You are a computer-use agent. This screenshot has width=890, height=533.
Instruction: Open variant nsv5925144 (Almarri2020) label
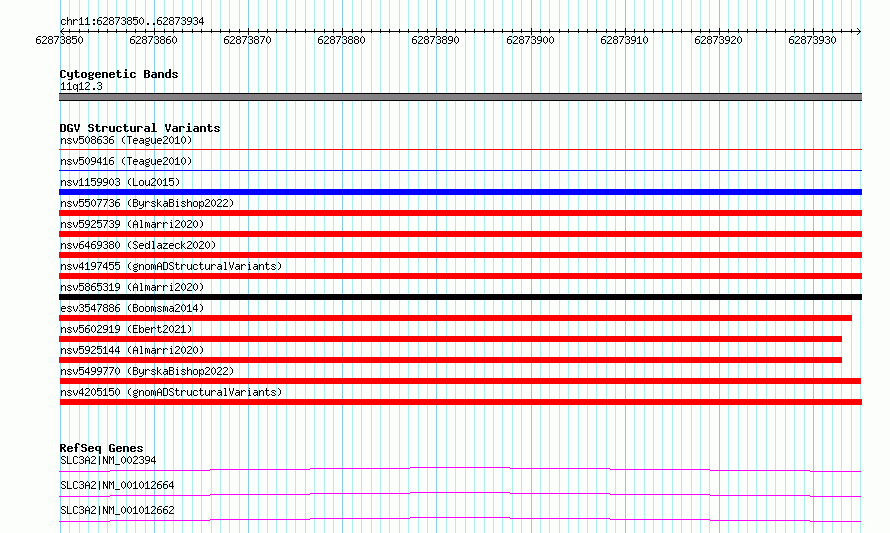click(132, 350)
